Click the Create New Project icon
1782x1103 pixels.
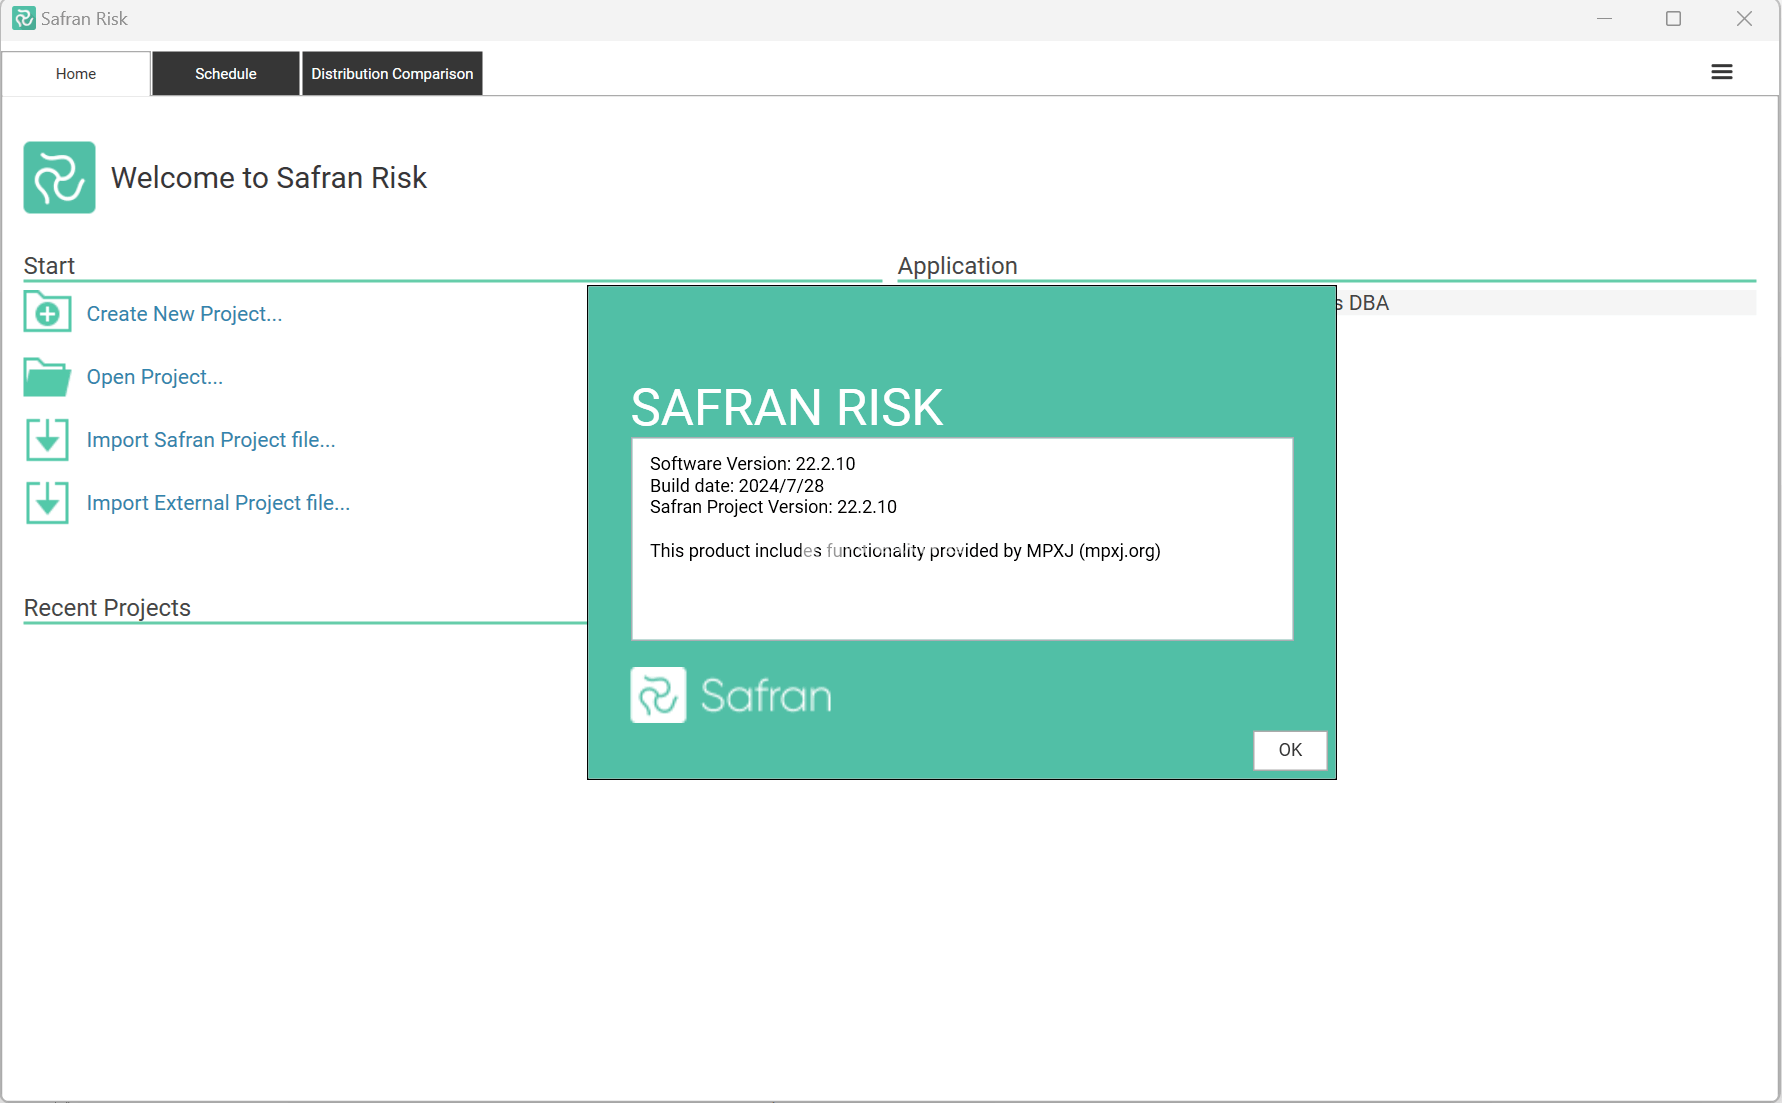pos(47,312)
